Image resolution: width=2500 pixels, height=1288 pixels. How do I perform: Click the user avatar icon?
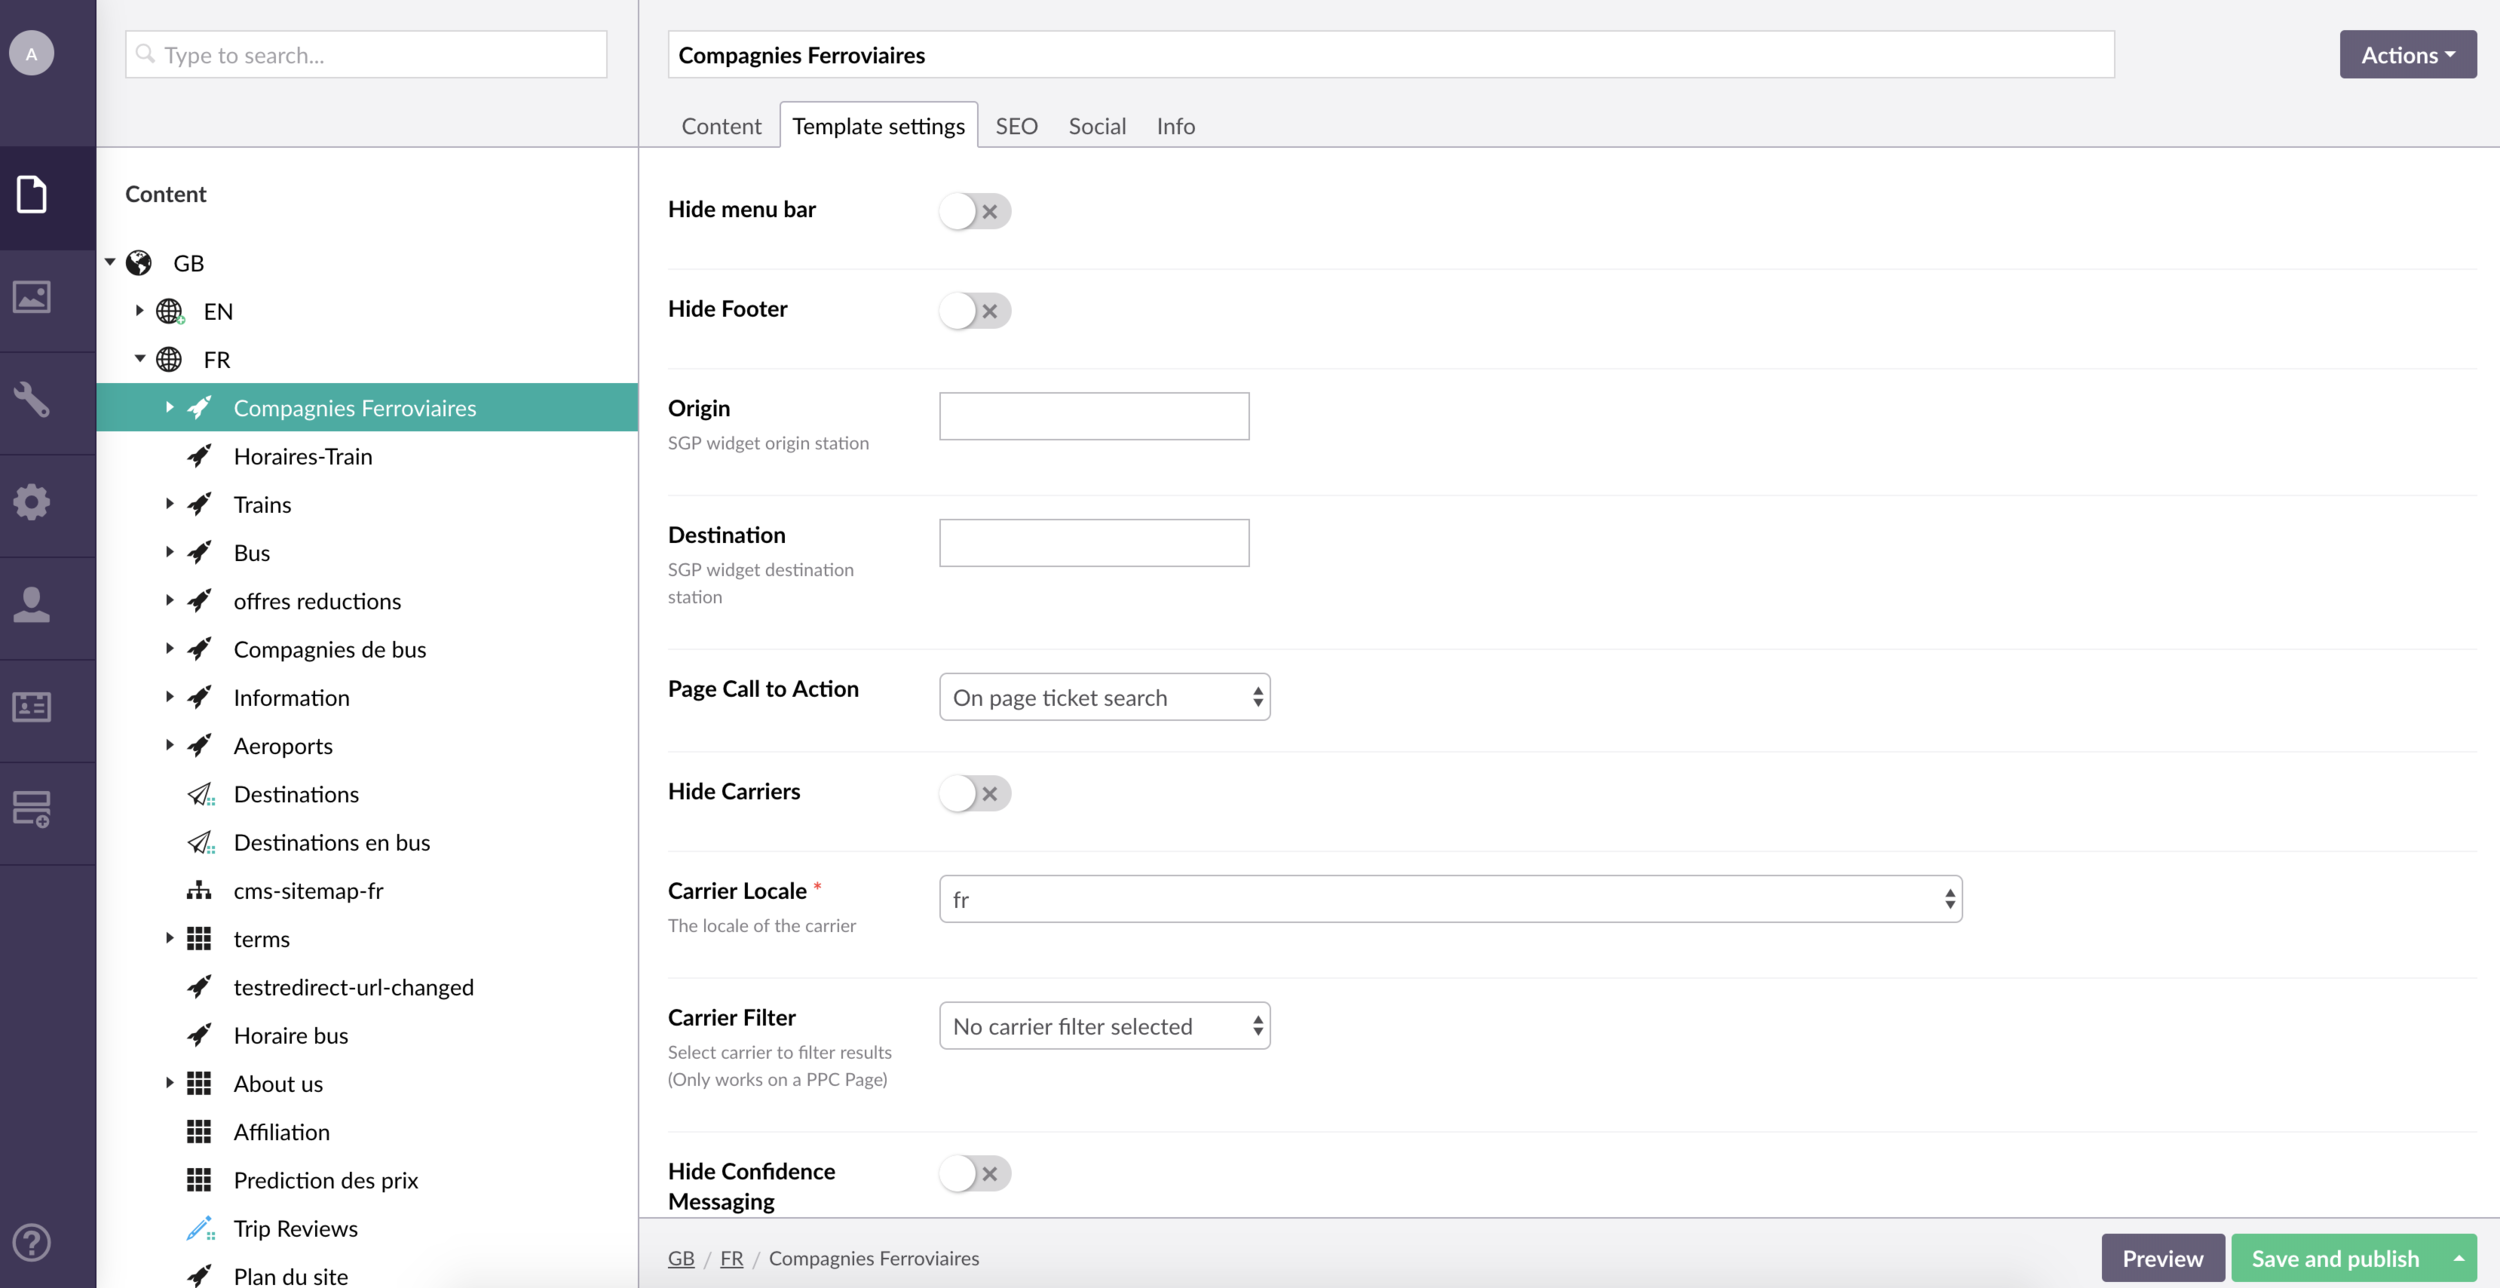coord(32,54)
